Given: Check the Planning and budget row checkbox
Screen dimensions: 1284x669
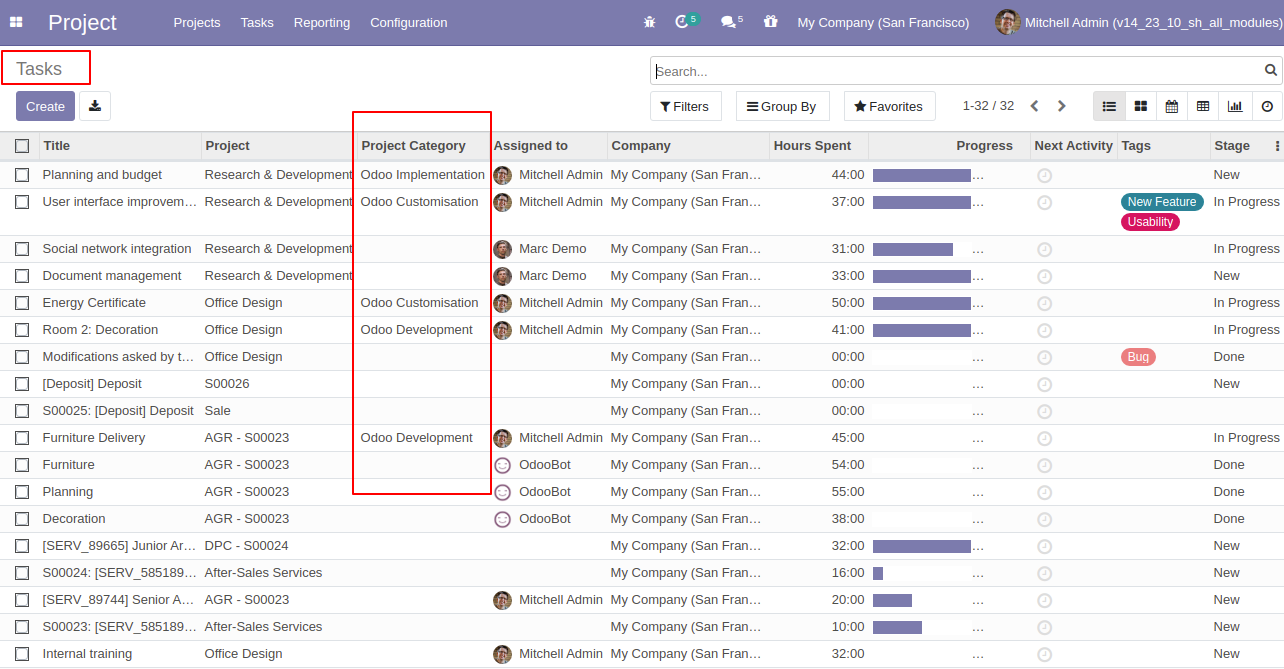Looking at the screenshot, I should pyautogui.click(x=22, y=175).
